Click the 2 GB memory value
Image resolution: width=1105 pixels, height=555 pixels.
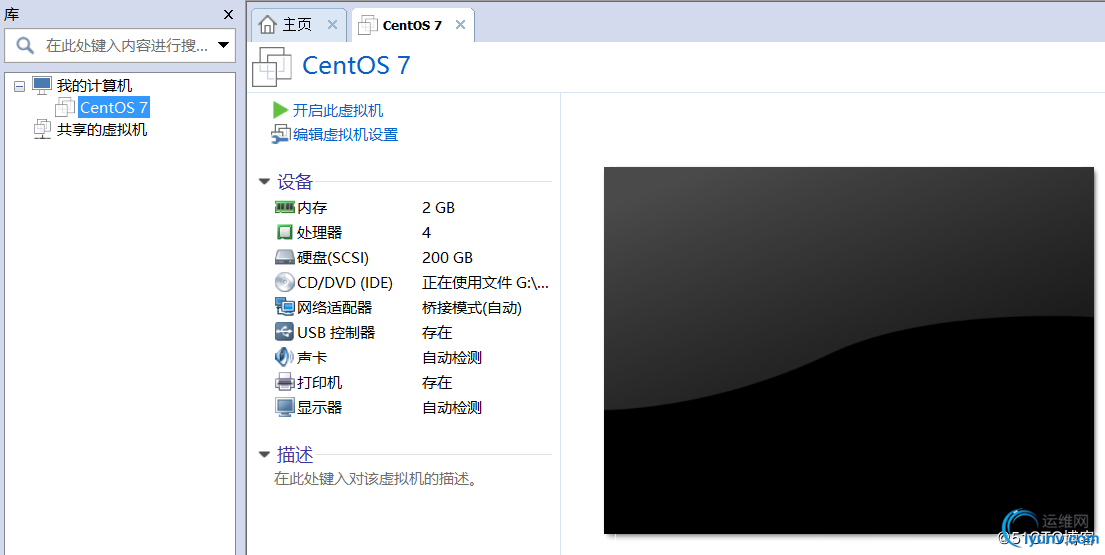438,207
